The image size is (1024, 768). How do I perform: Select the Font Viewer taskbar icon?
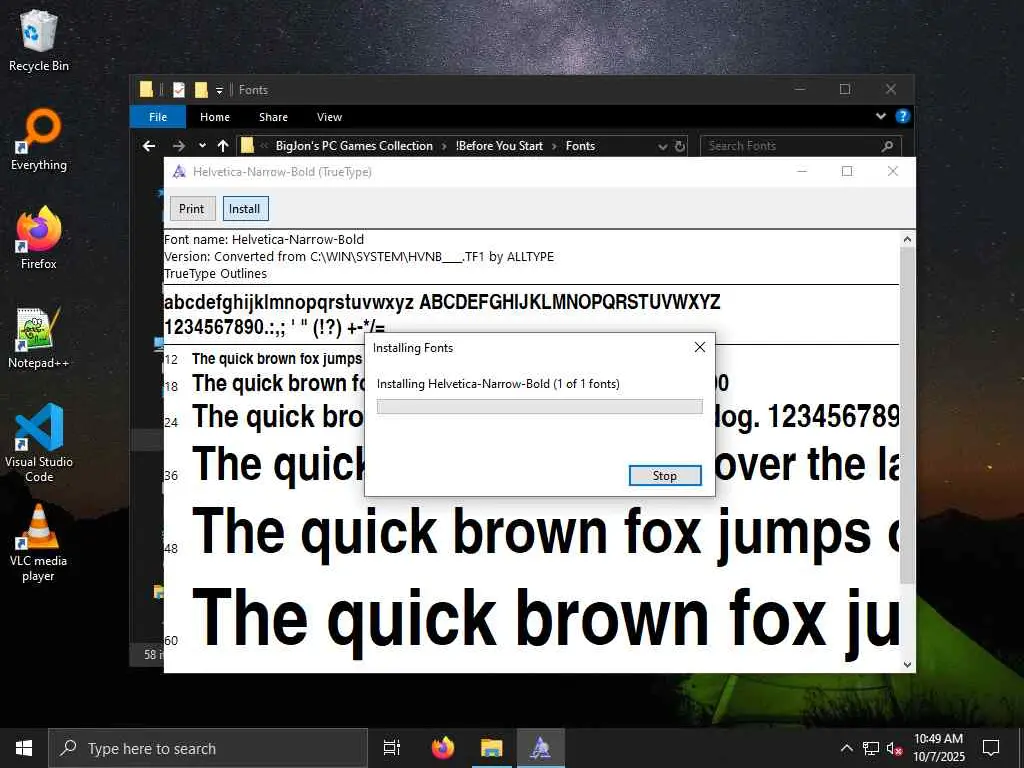[541, 748]
